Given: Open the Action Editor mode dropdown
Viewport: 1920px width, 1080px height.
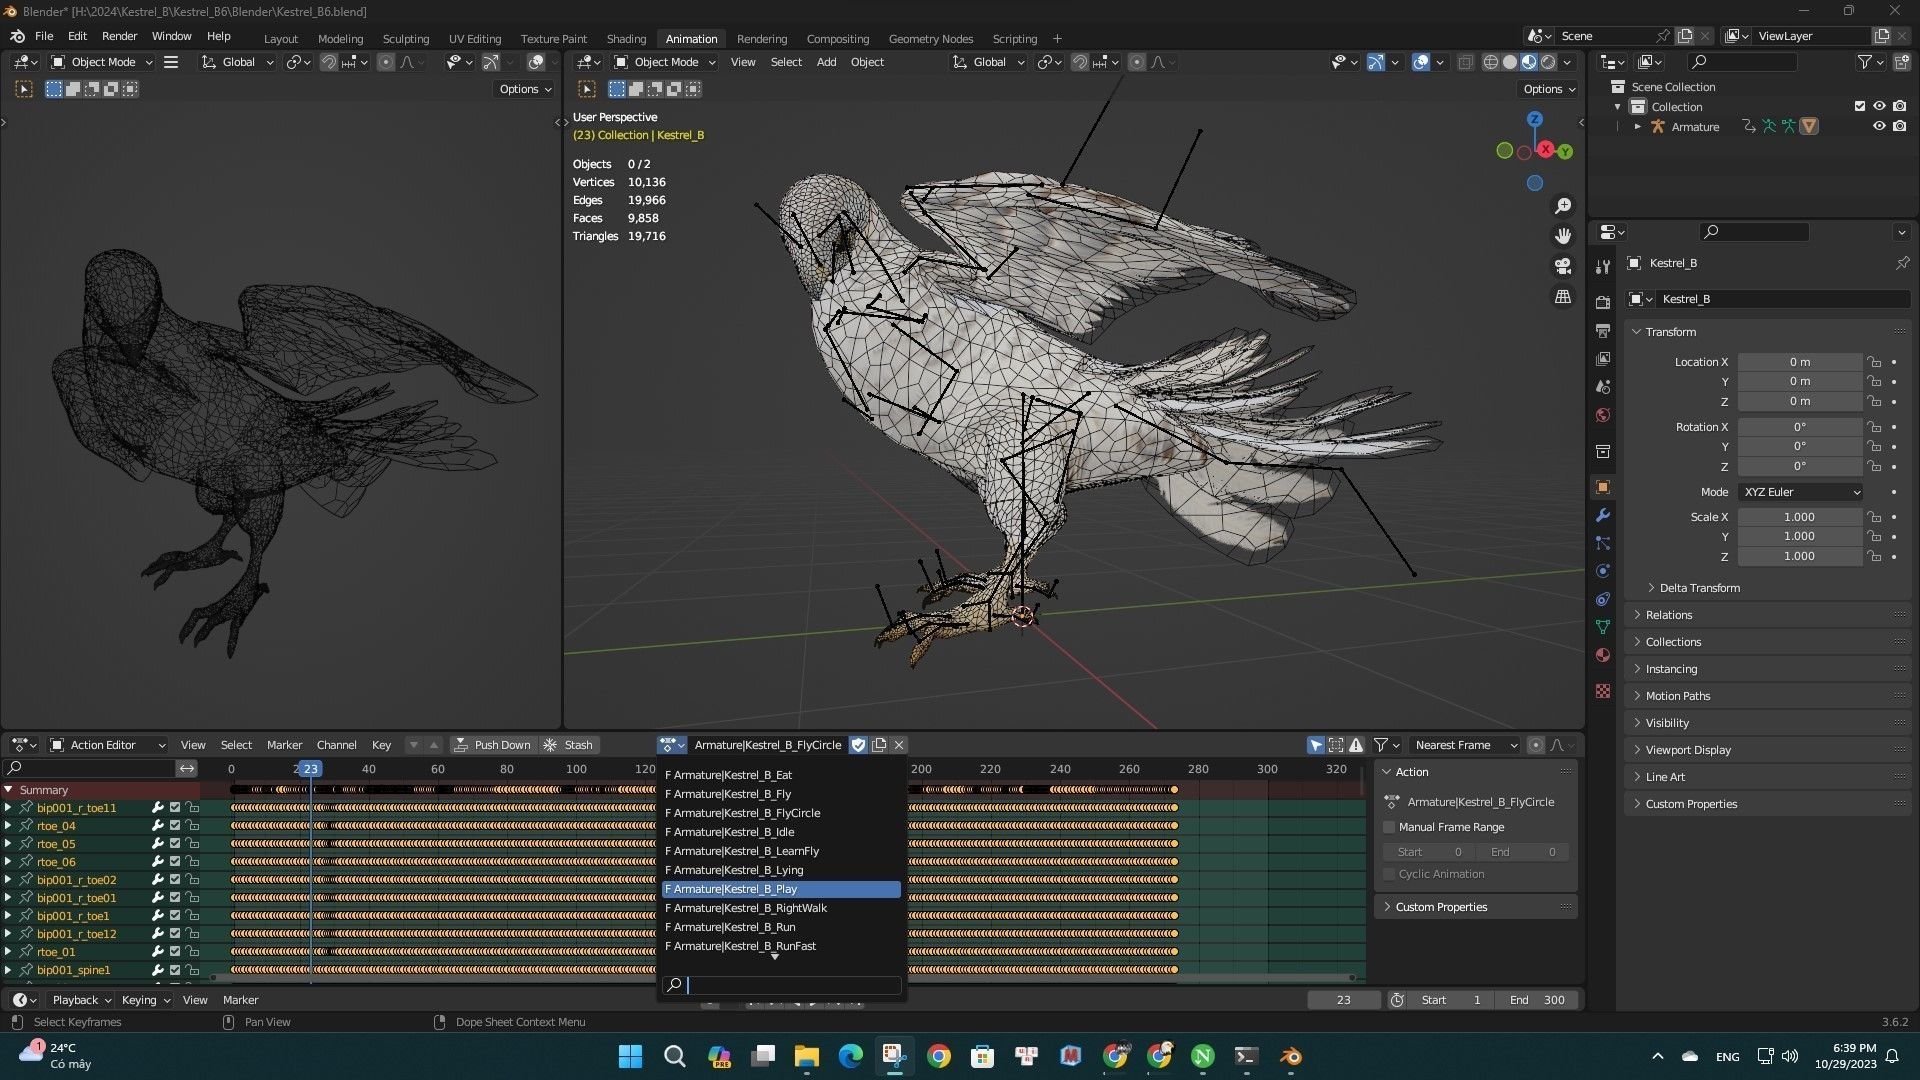Looking at the screenshot, I should tap(107, 745).
